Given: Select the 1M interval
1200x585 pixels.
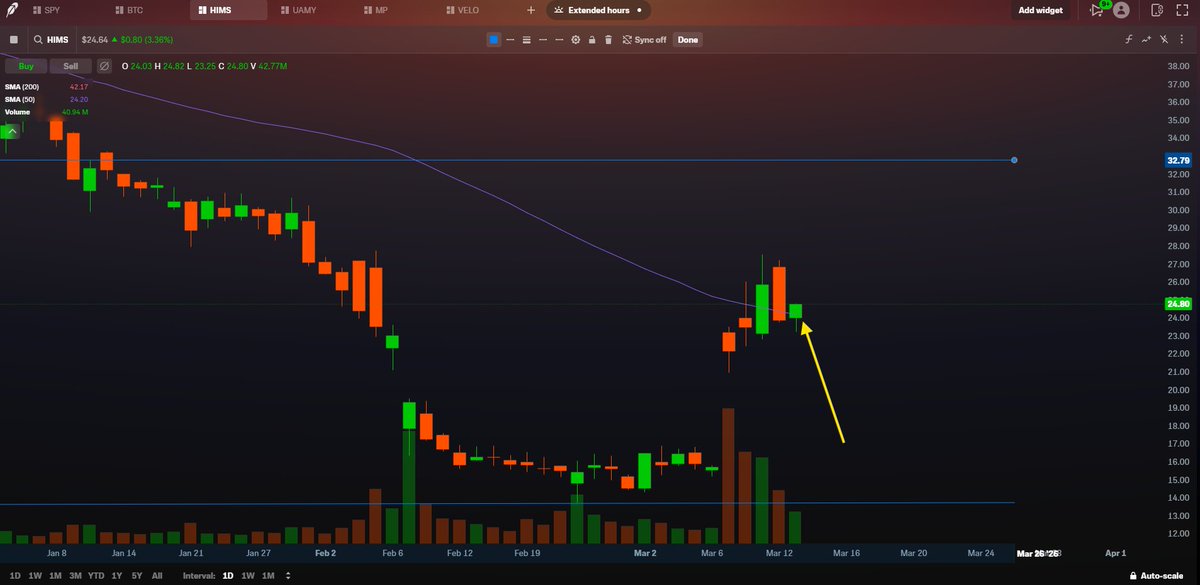Looking at the screenshot, I should (268, 576).
